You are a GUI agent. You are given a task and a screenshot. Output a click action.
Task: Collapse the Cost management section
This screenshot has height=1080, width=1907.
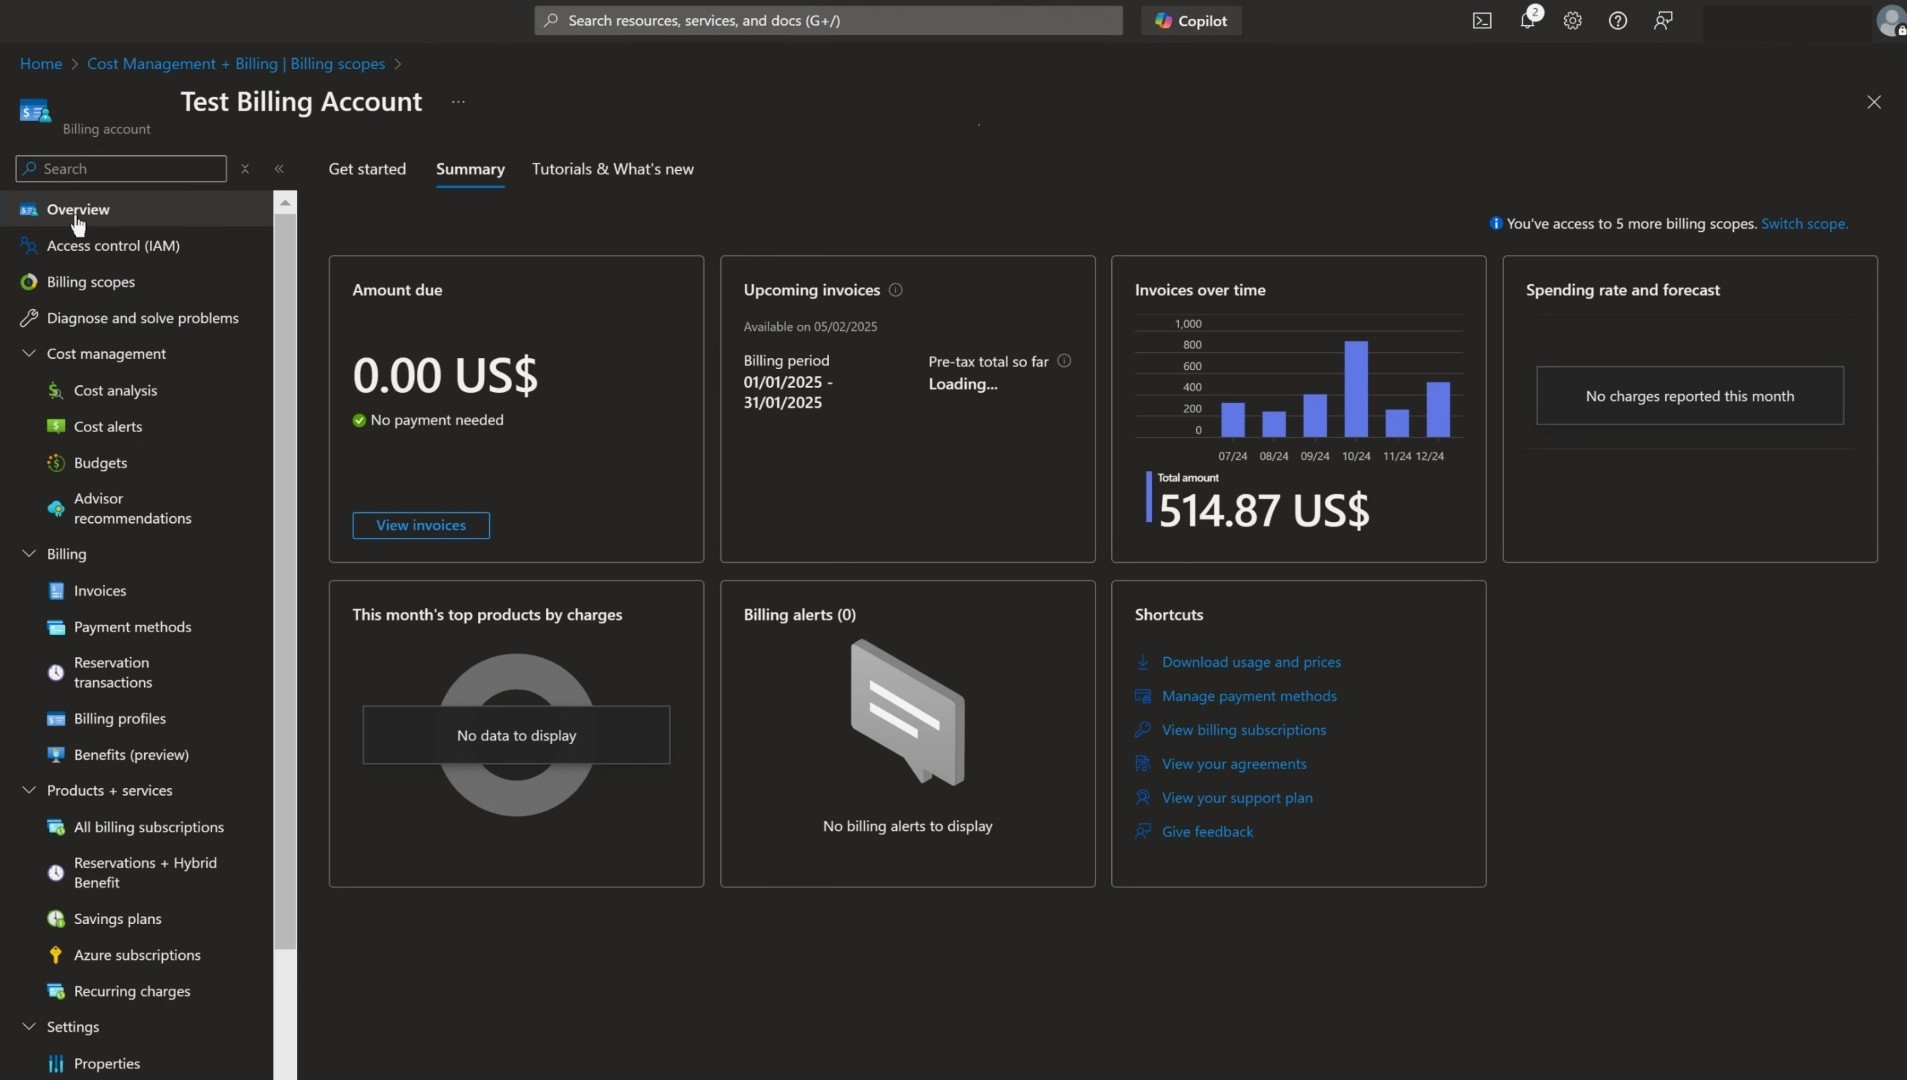pyautogui.click(x=29, y=353)
